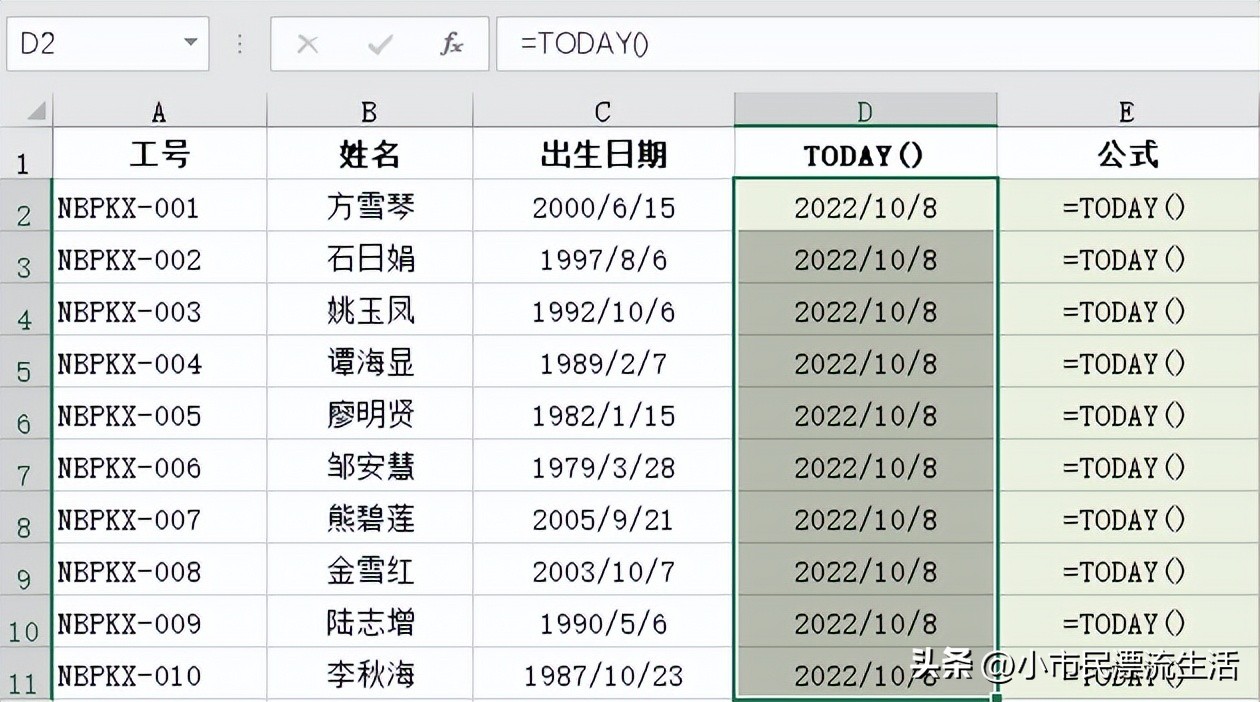Screen dimensions: 1260x702
Task: Click birth date cell 1989/2/7
Action: click(603, 363)
